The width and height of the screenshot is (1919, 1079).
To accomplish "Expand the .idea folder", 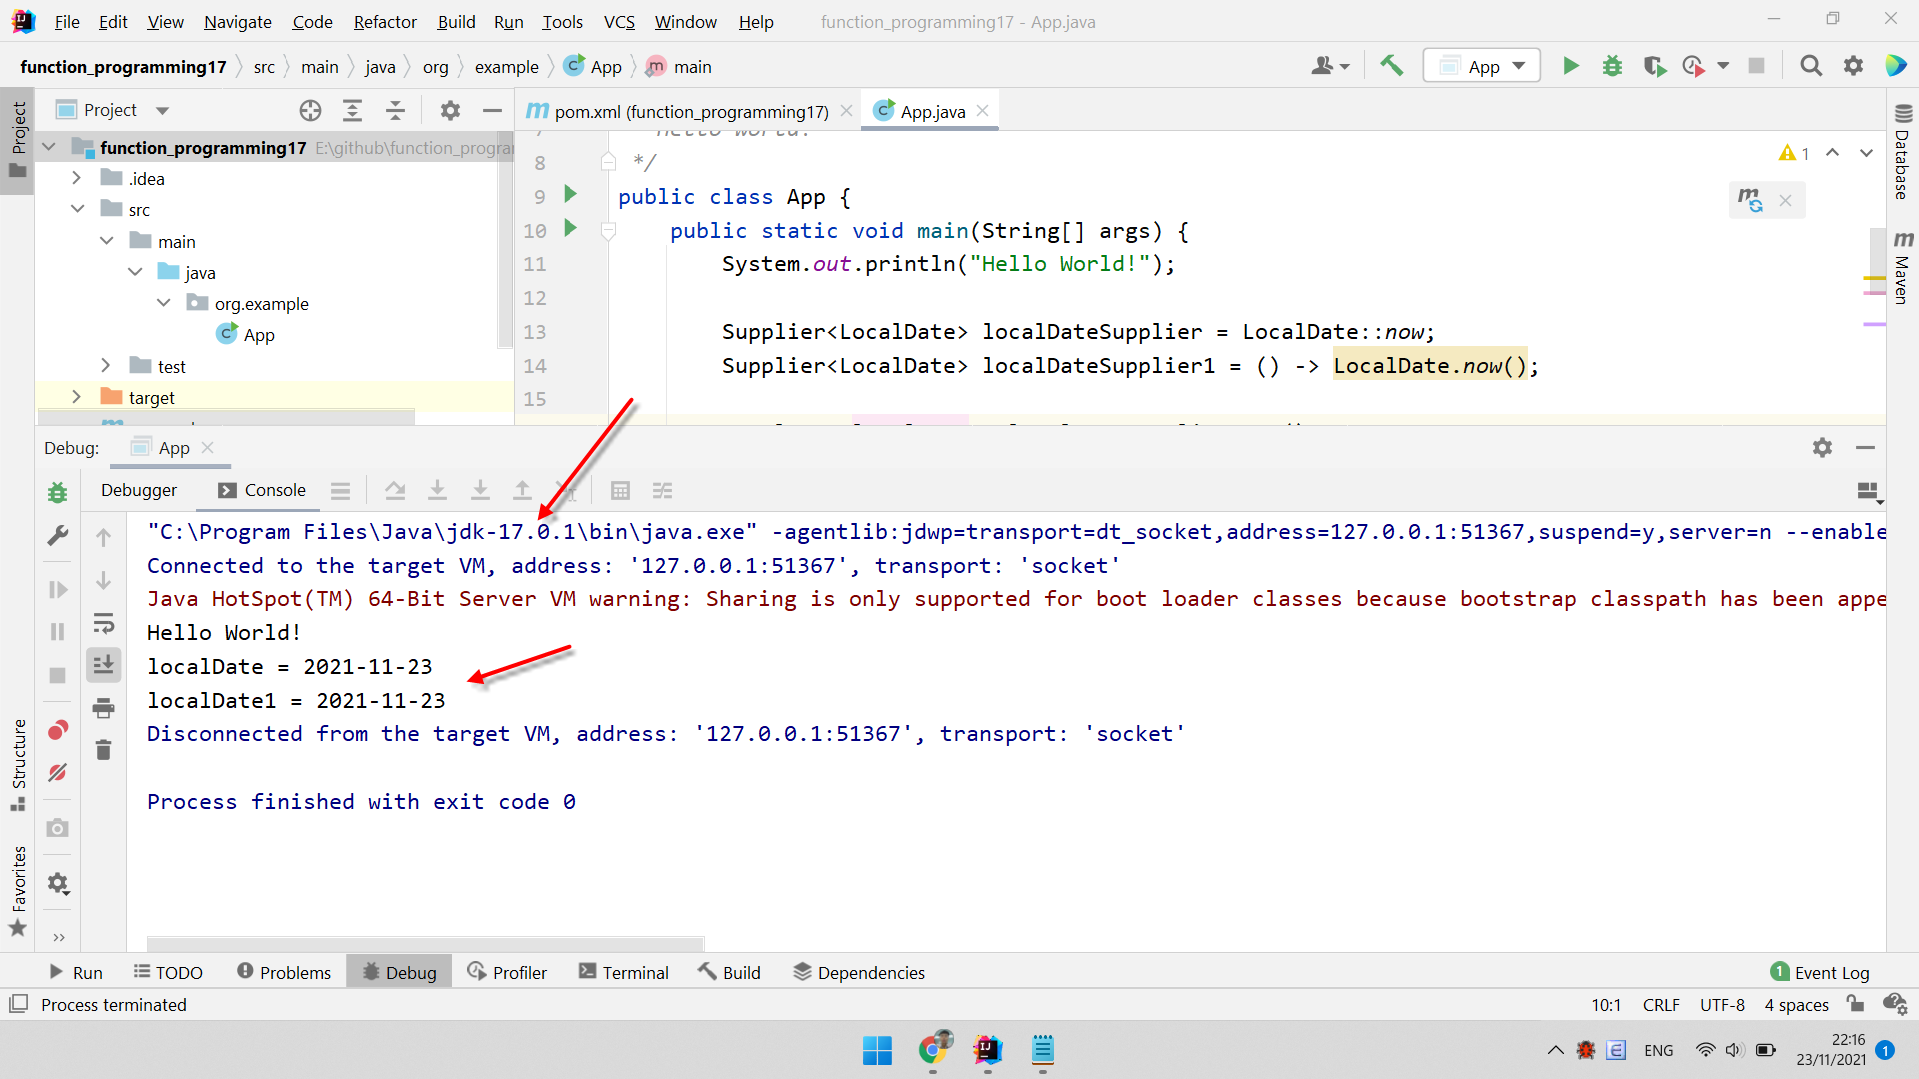I will (76, 178).
